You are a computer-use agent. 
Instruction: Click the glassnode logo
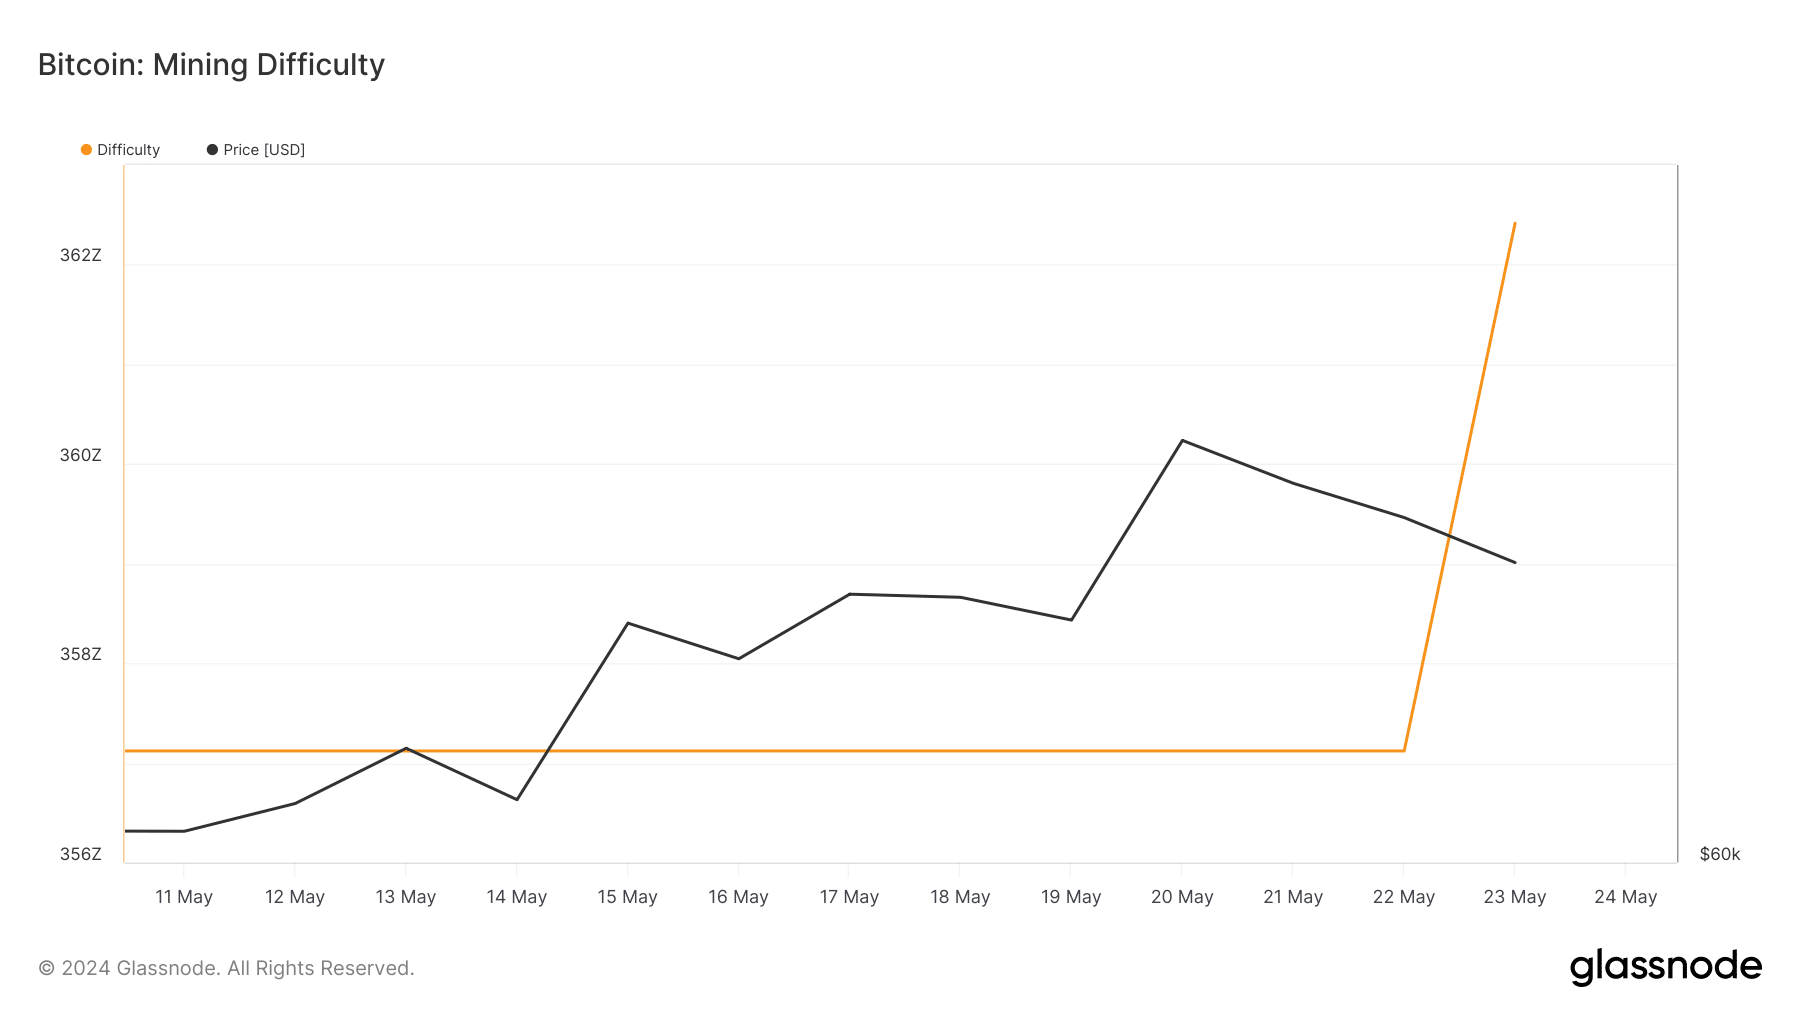point(1665,967)
